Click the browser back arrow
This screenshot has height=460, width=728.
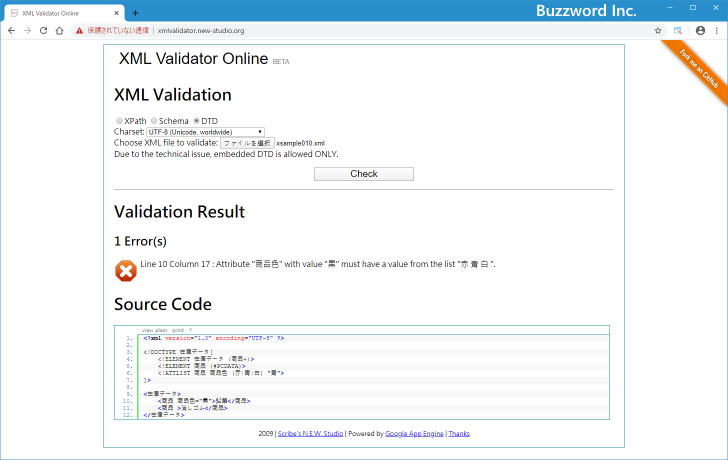point(11,31)
